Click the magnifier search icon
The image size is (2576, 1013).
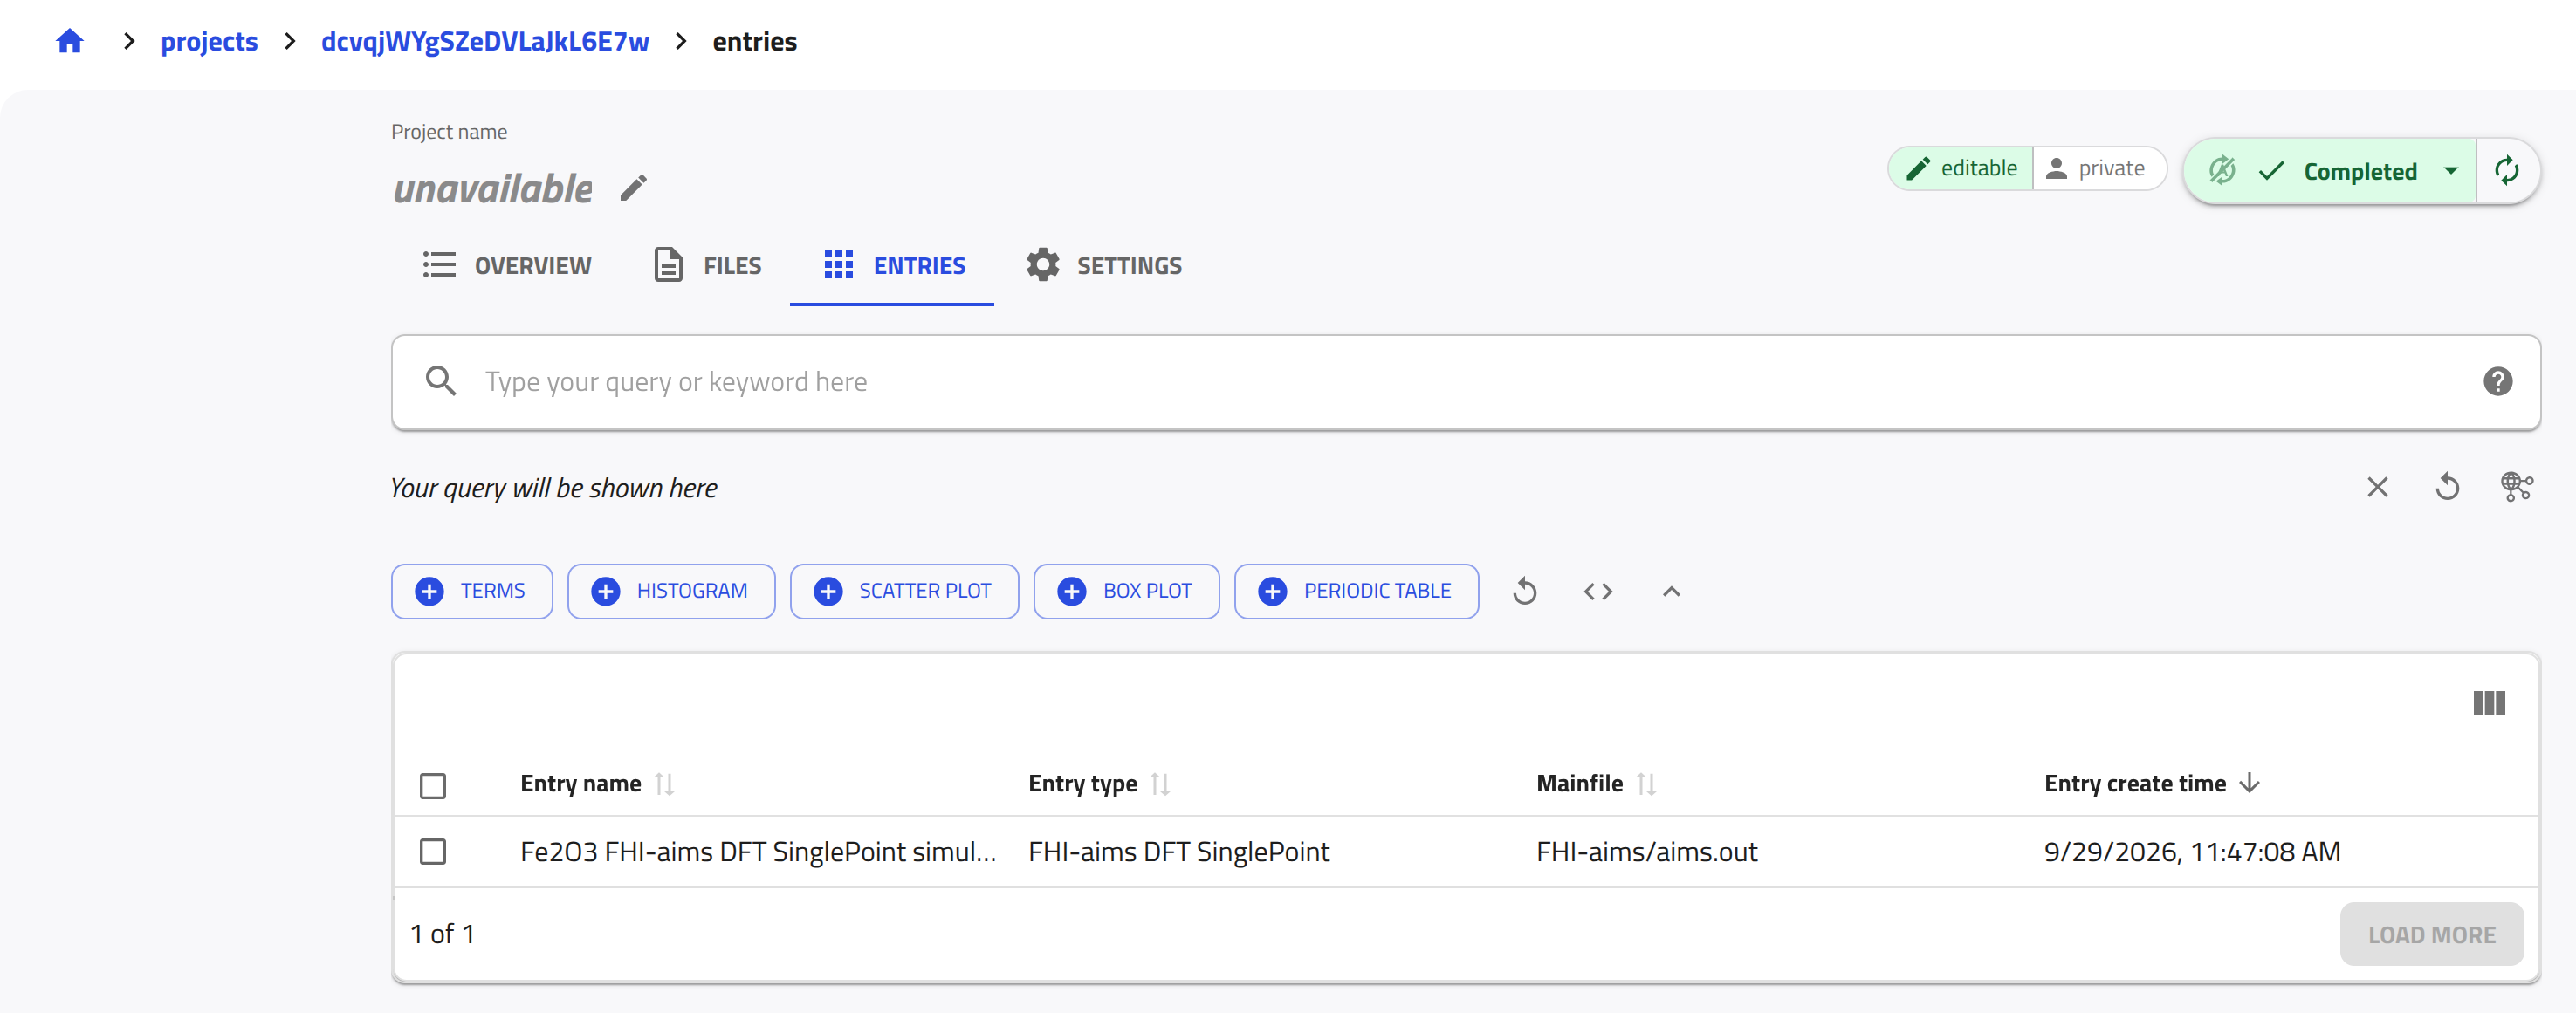point(440,381)
